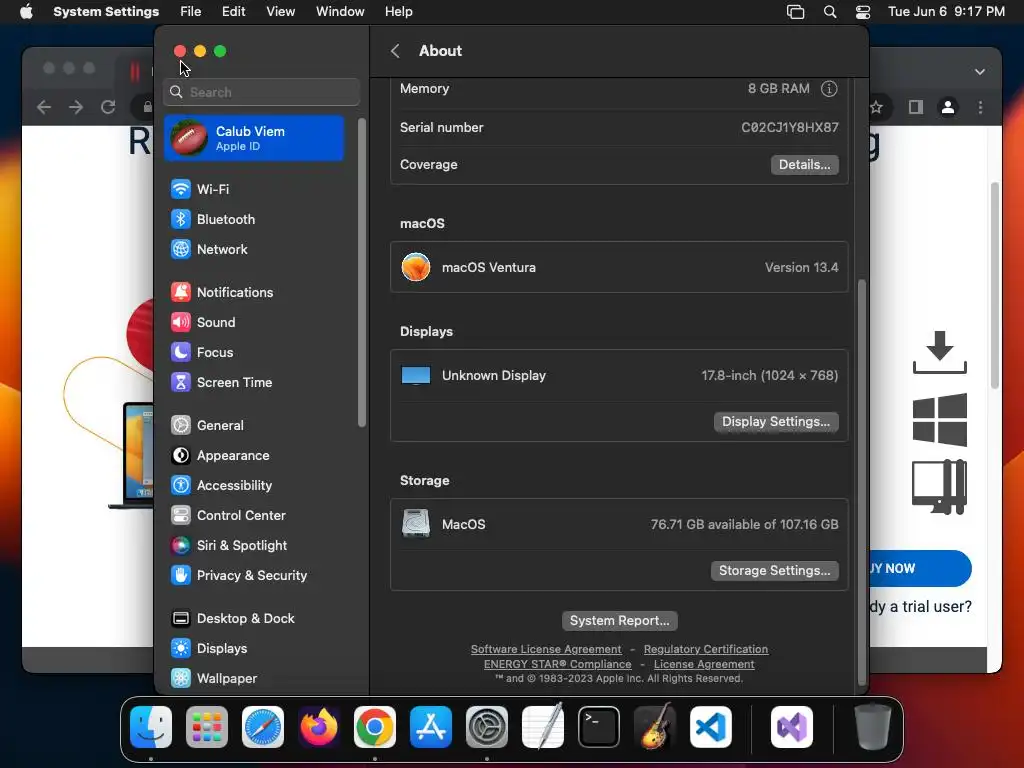Open Storage Settings button
This screenshot has width=1024, height=768.
pos(775,571)
